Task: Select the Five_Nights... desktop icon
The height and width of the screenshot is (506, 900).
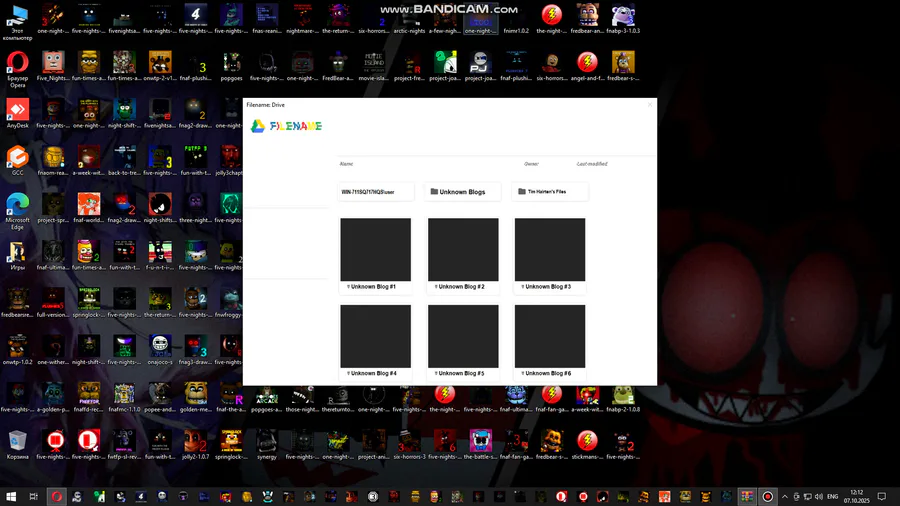Action: pyautogui.click(x=53, y=66)
